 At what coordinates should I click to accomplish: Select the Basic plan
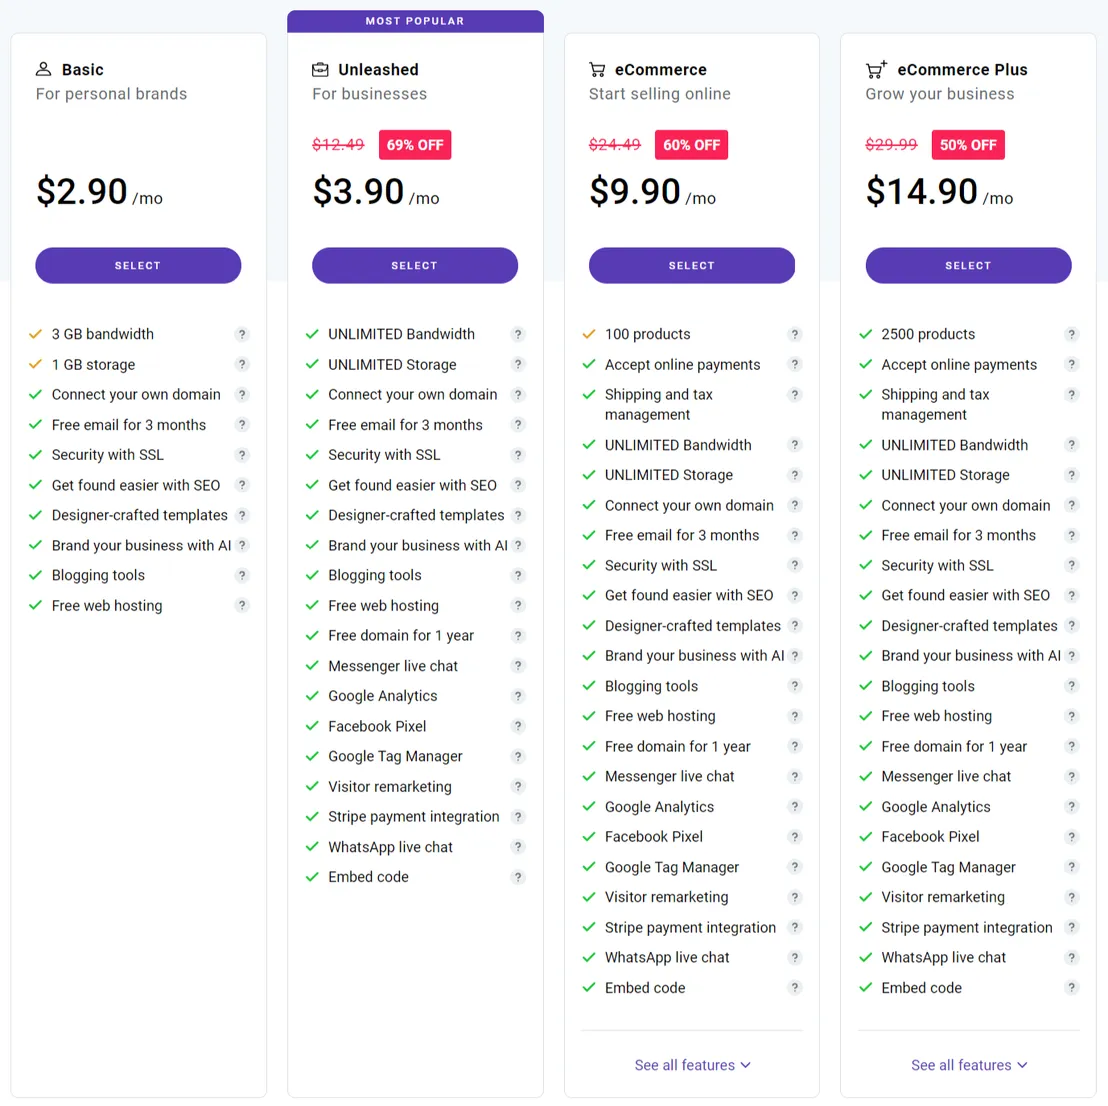(x=138, y=265)
